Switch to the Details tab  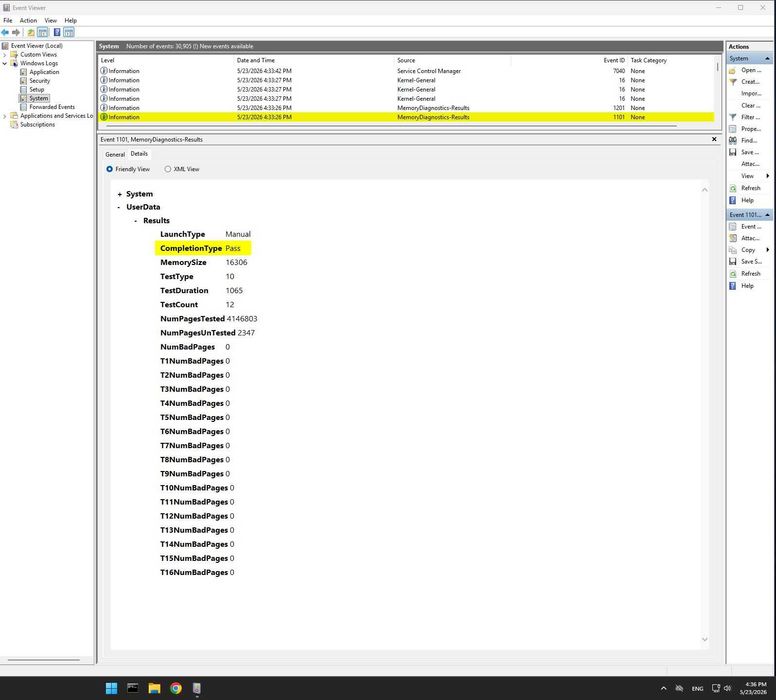pos(139,154)
